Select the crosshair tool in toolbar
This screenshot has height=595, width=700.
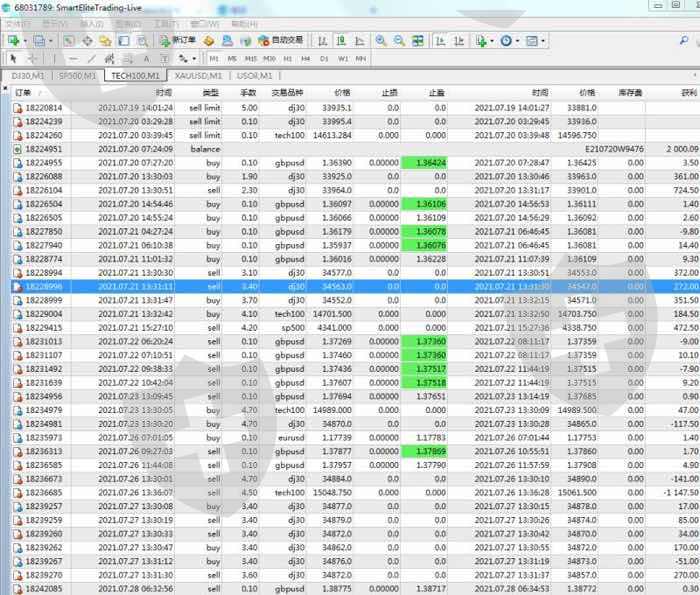coord(31,59)
